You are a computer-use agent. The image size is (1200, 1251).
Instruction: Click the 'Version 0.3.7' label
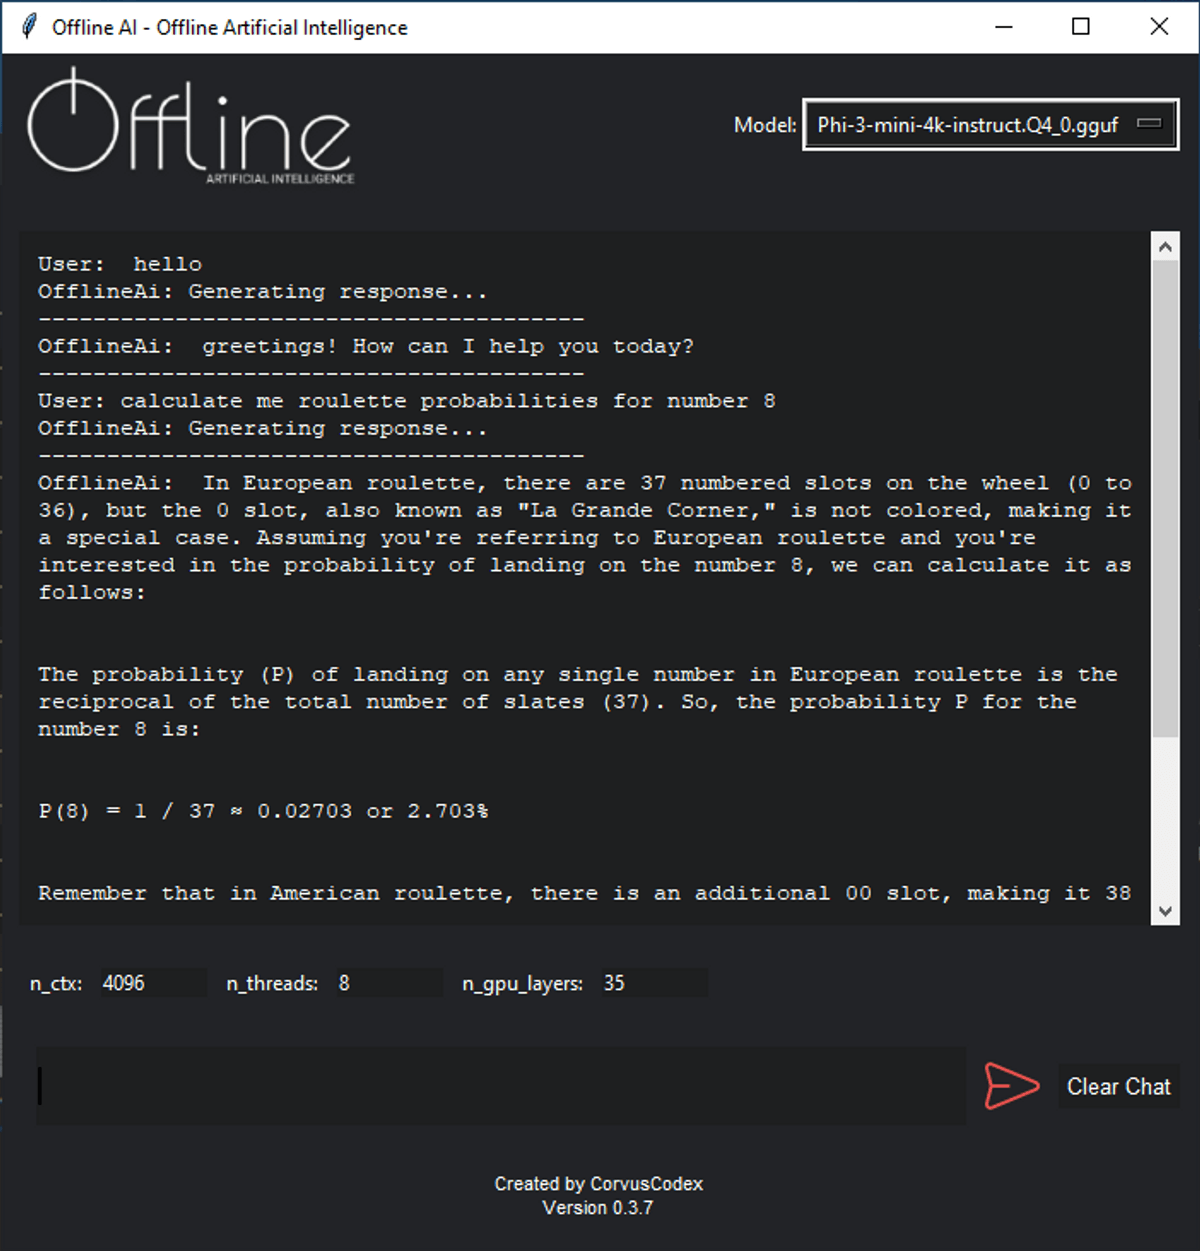click(598, 1208)
